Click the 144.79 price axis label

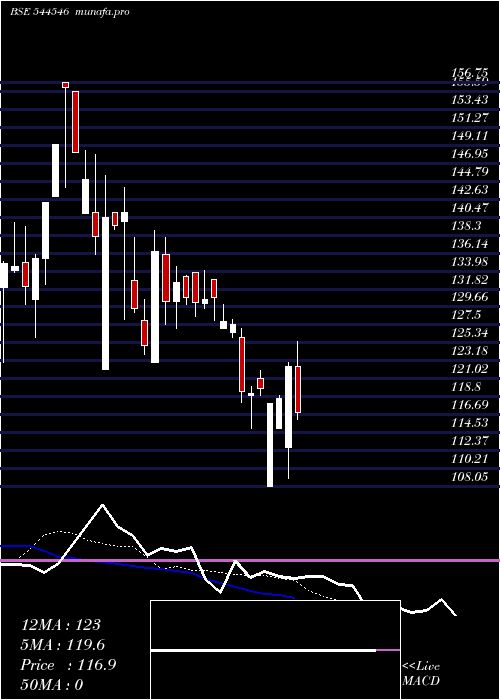tap(470, 172)
